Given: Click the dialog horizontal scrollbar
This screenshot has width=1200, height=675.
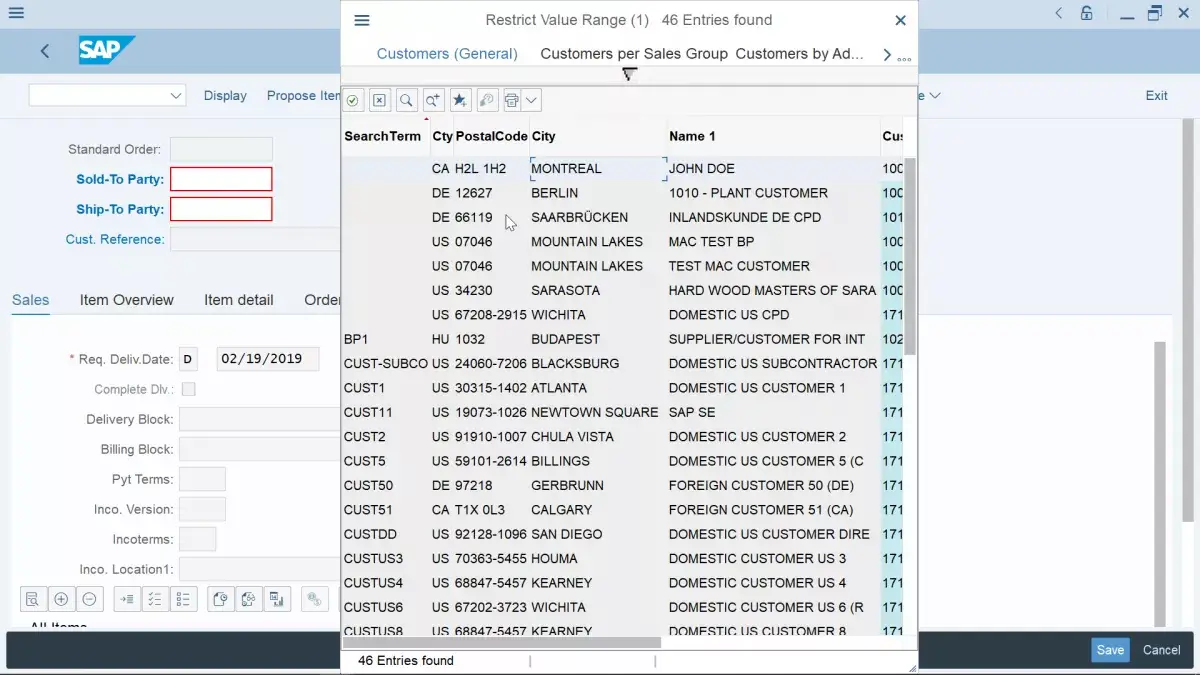Looking at the screenshot, I should [502, 642].
